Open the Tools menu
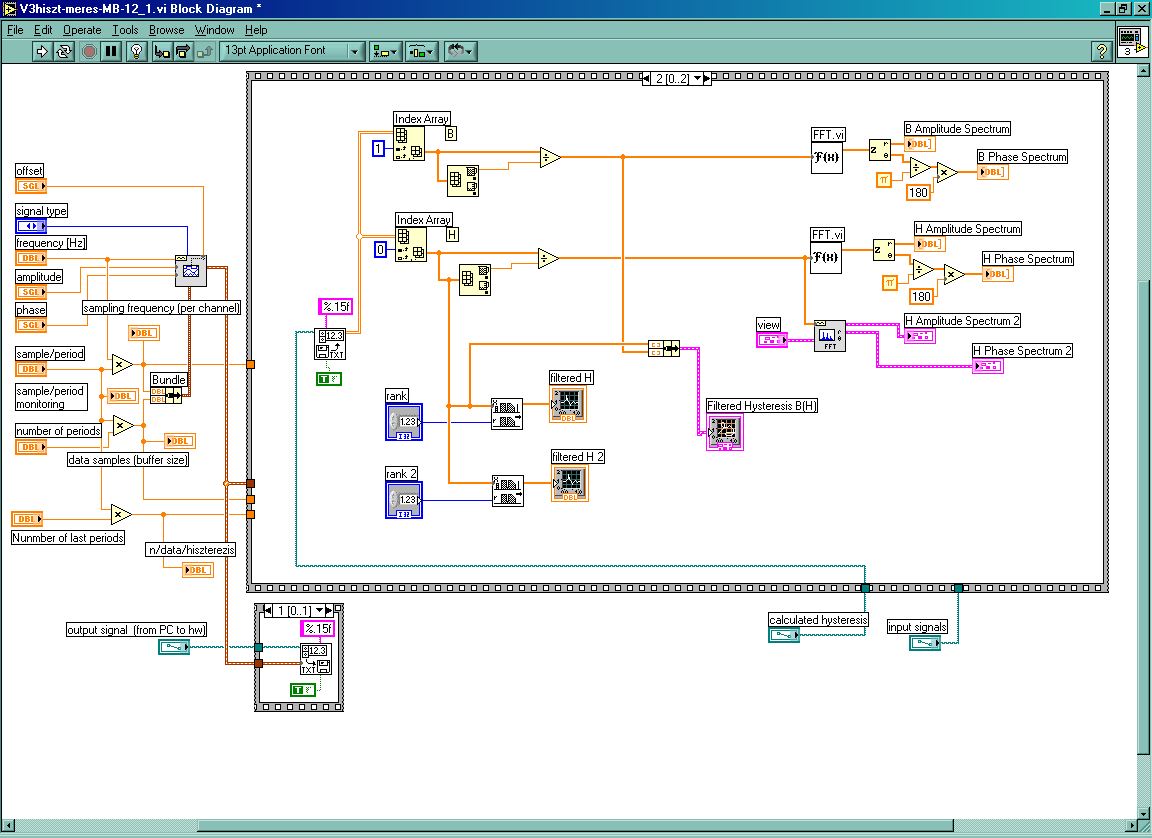 coord(125,30)
